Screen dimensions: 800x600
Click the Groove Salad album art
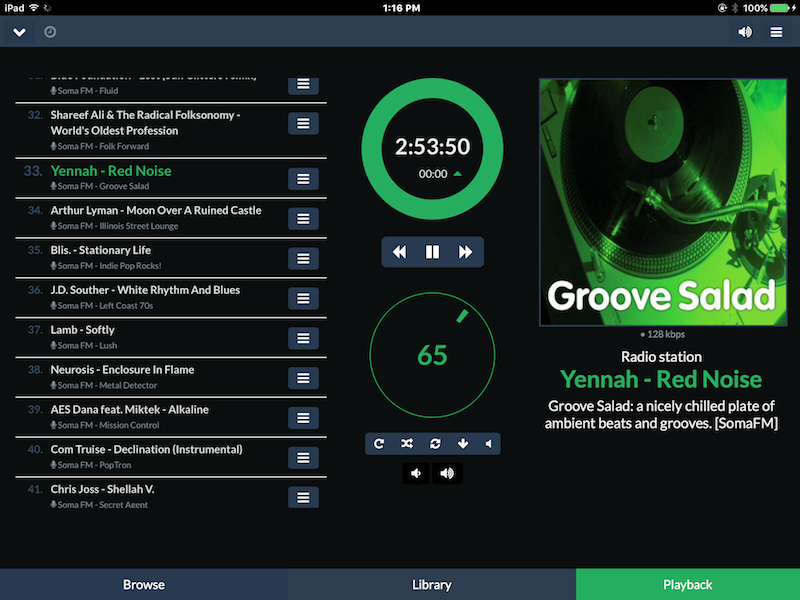click(663, 202)
